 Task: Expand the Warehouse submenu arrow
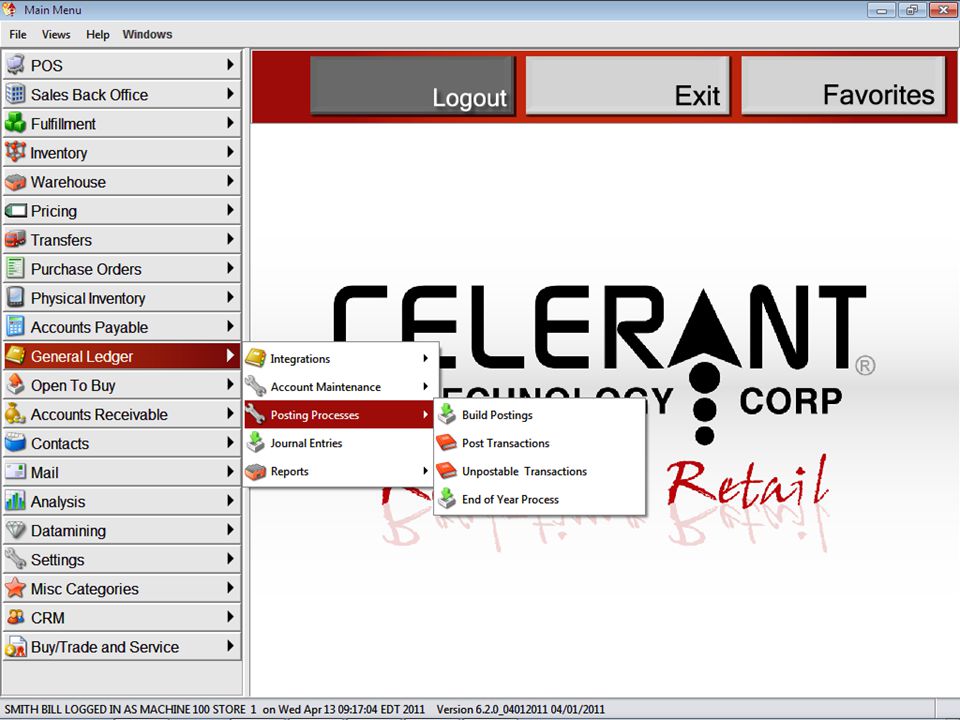click(x=230, y=181)
